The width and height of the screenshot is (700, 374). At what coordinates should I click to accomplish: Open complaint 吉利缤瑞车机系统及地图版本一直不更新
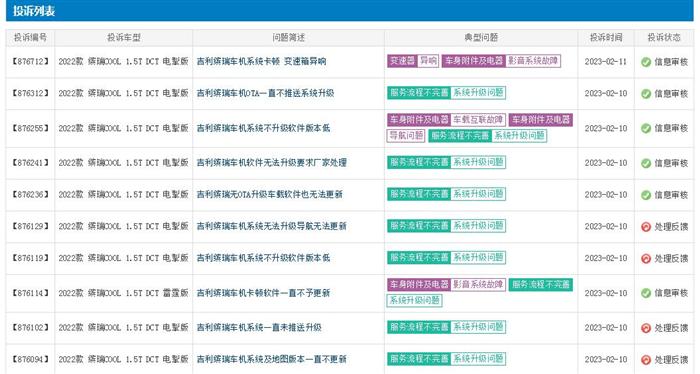(x=271, y=359)
